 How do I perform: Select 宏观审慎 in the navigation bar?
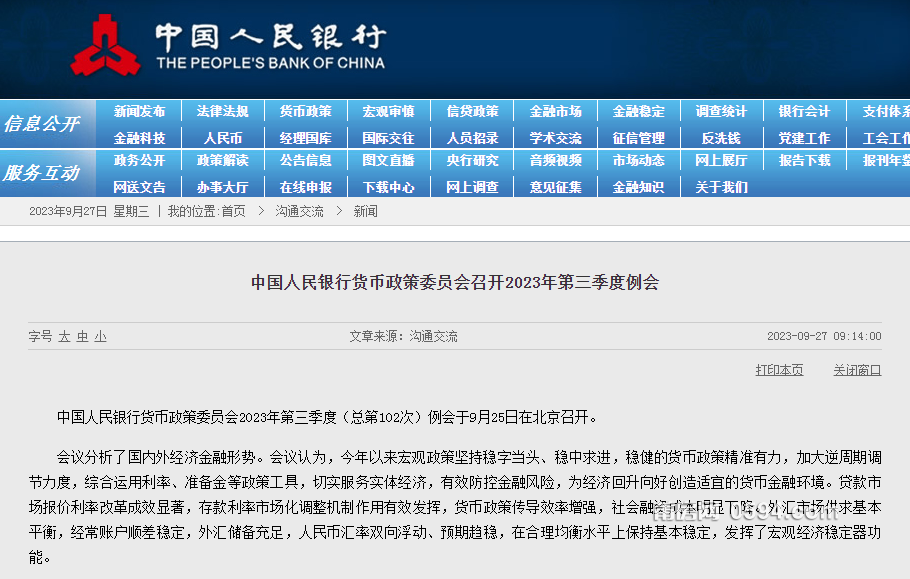[x=389, y=111]
